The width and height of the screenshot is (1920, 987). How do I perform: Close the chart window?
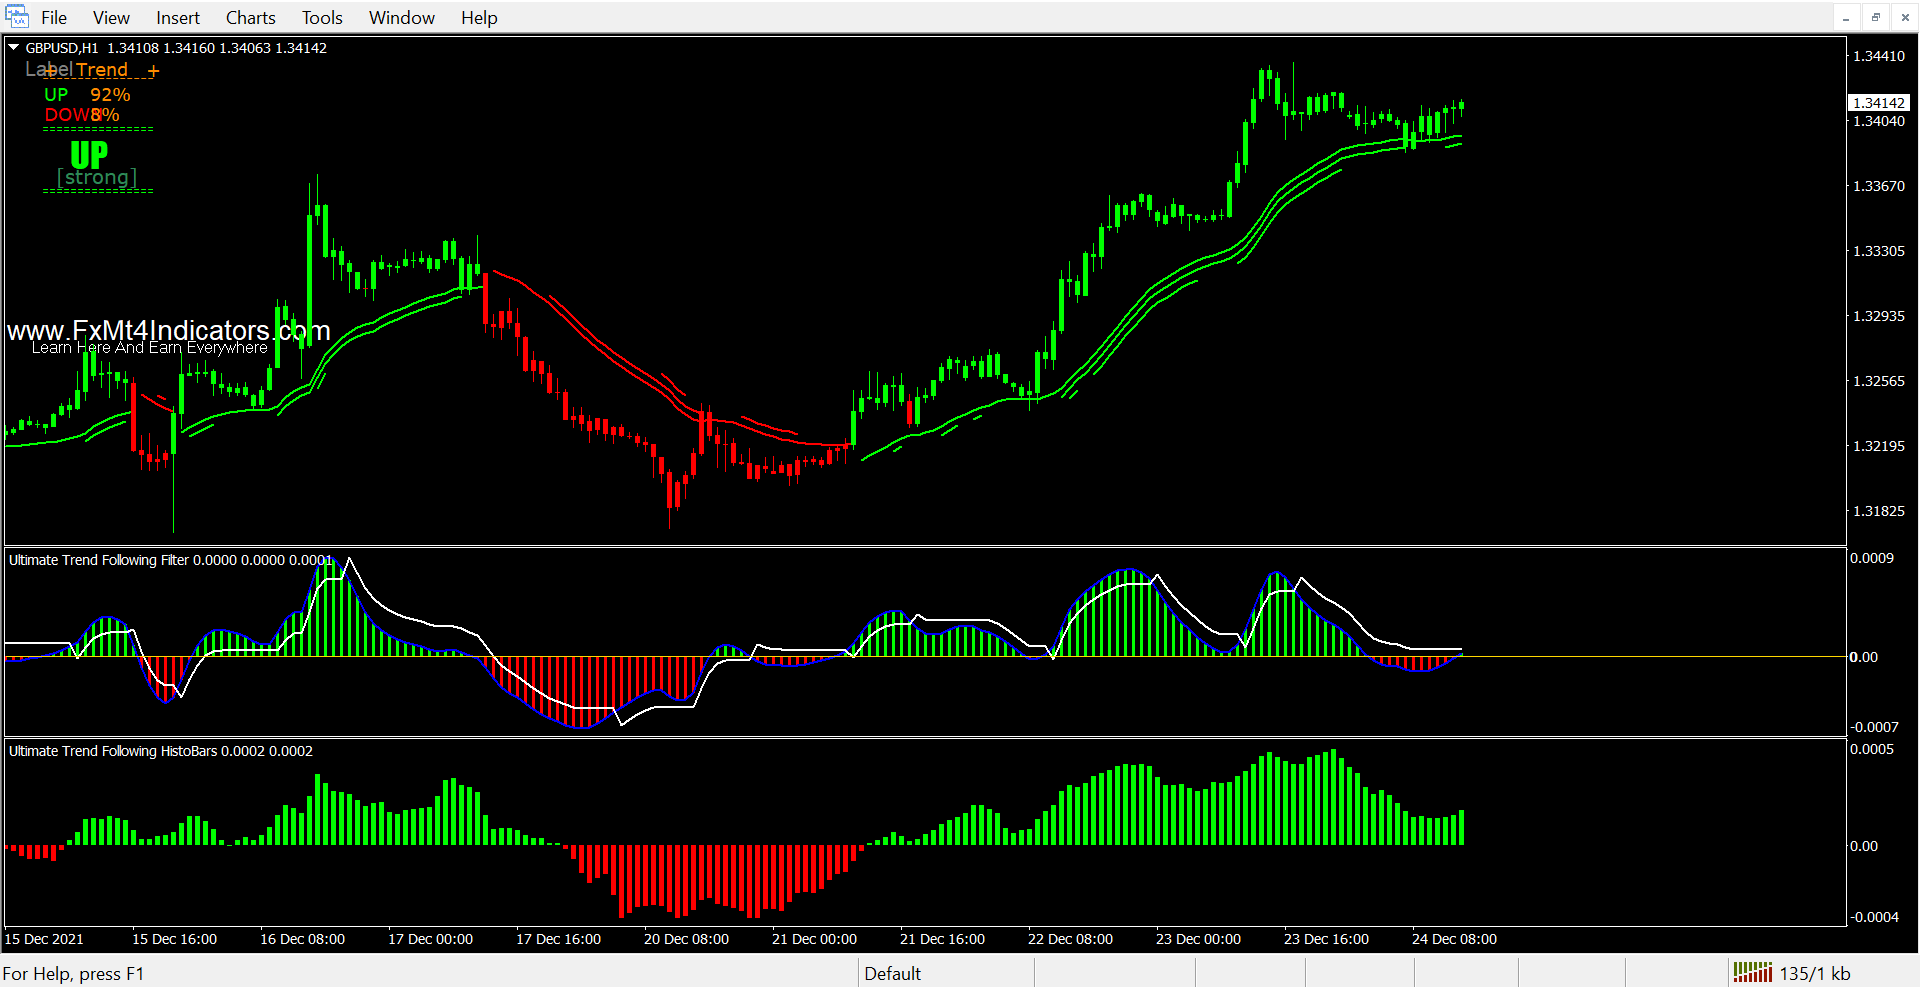pyautogui.click(x=1904, y=18)
